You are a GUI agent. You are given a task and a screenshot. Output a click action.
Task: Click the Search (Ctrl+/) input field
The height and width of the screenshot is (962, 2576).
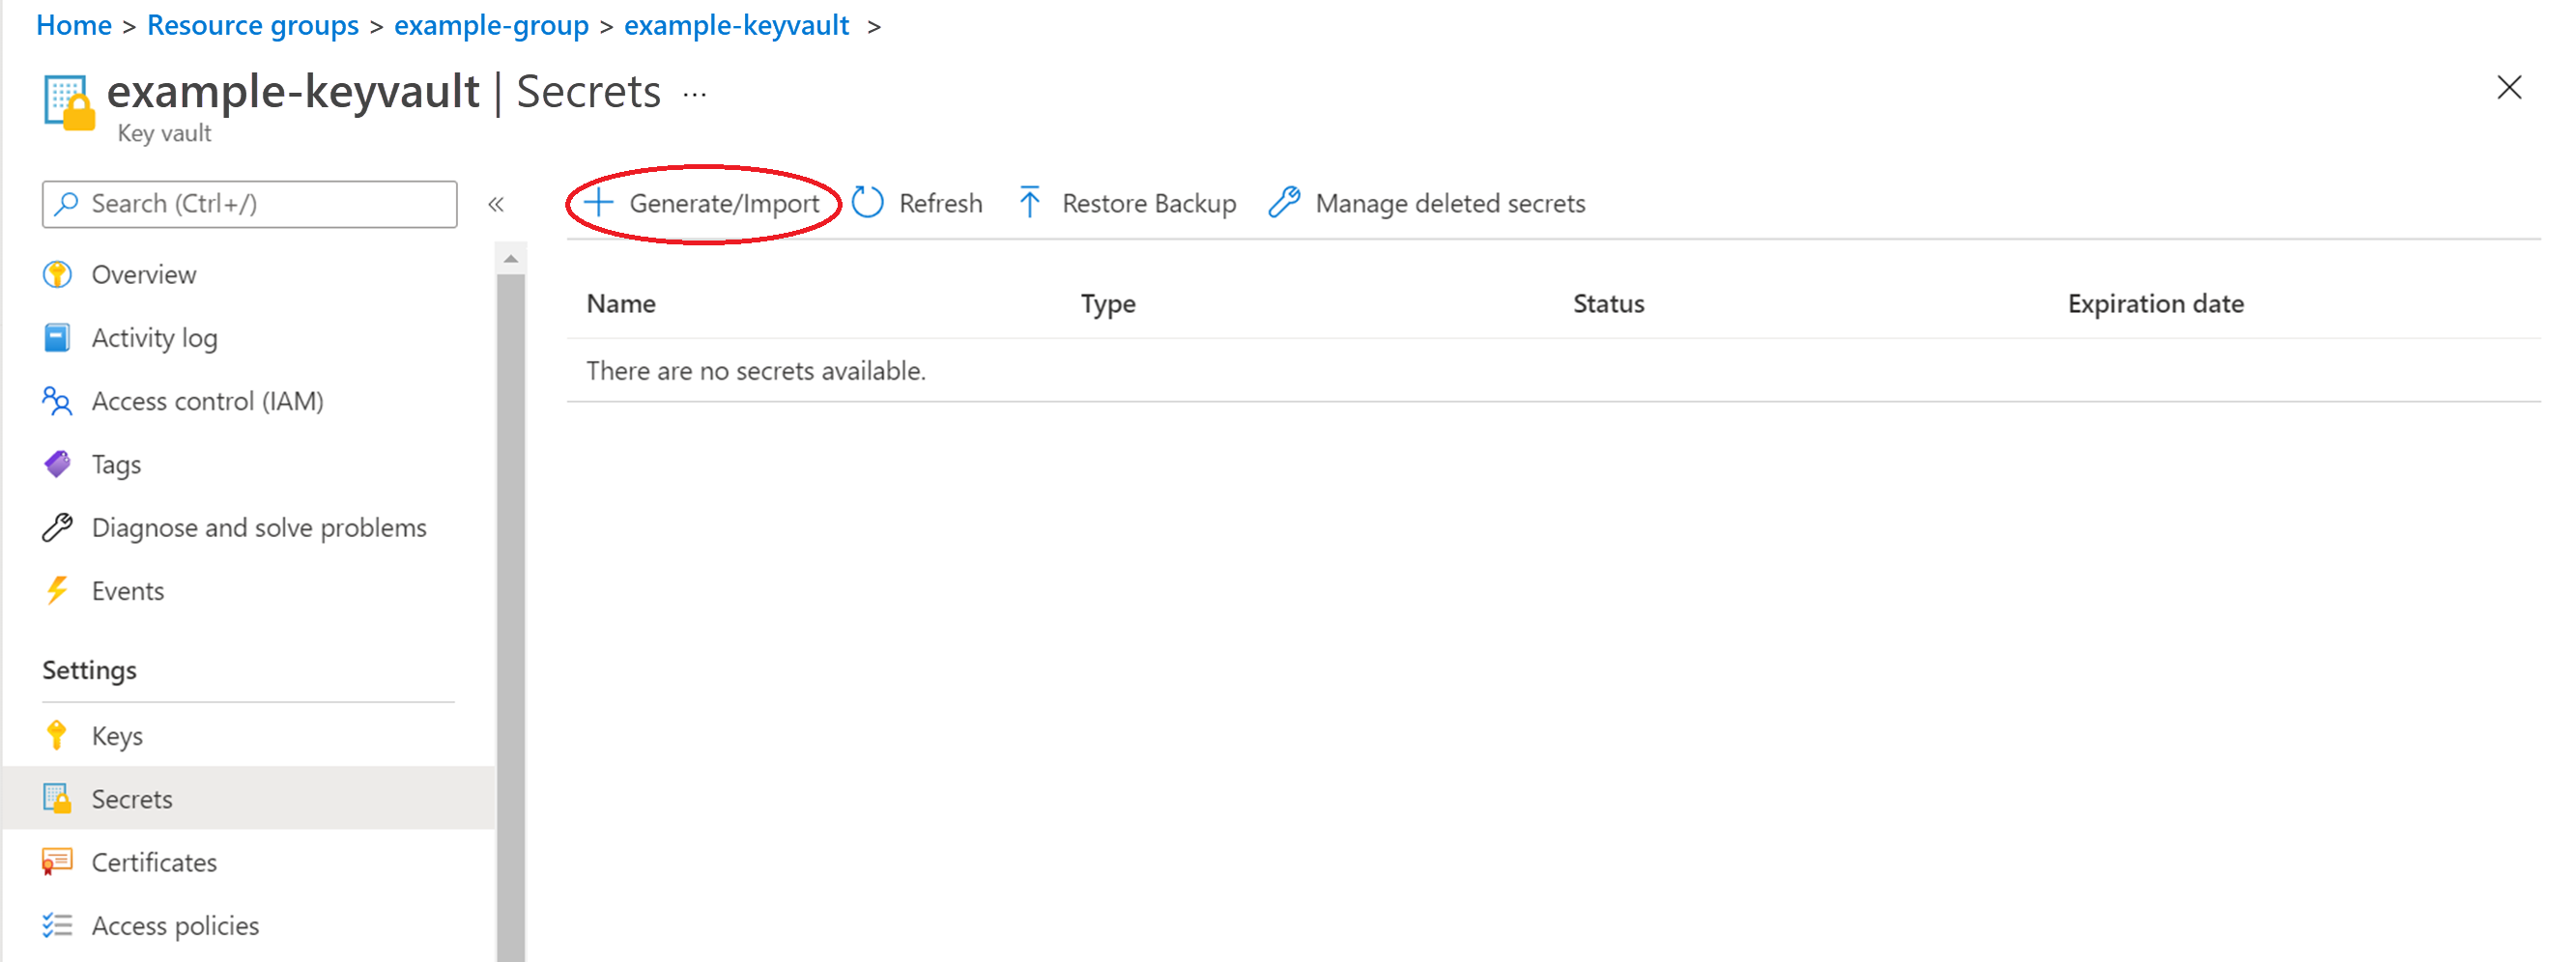(x=250, y=204)
